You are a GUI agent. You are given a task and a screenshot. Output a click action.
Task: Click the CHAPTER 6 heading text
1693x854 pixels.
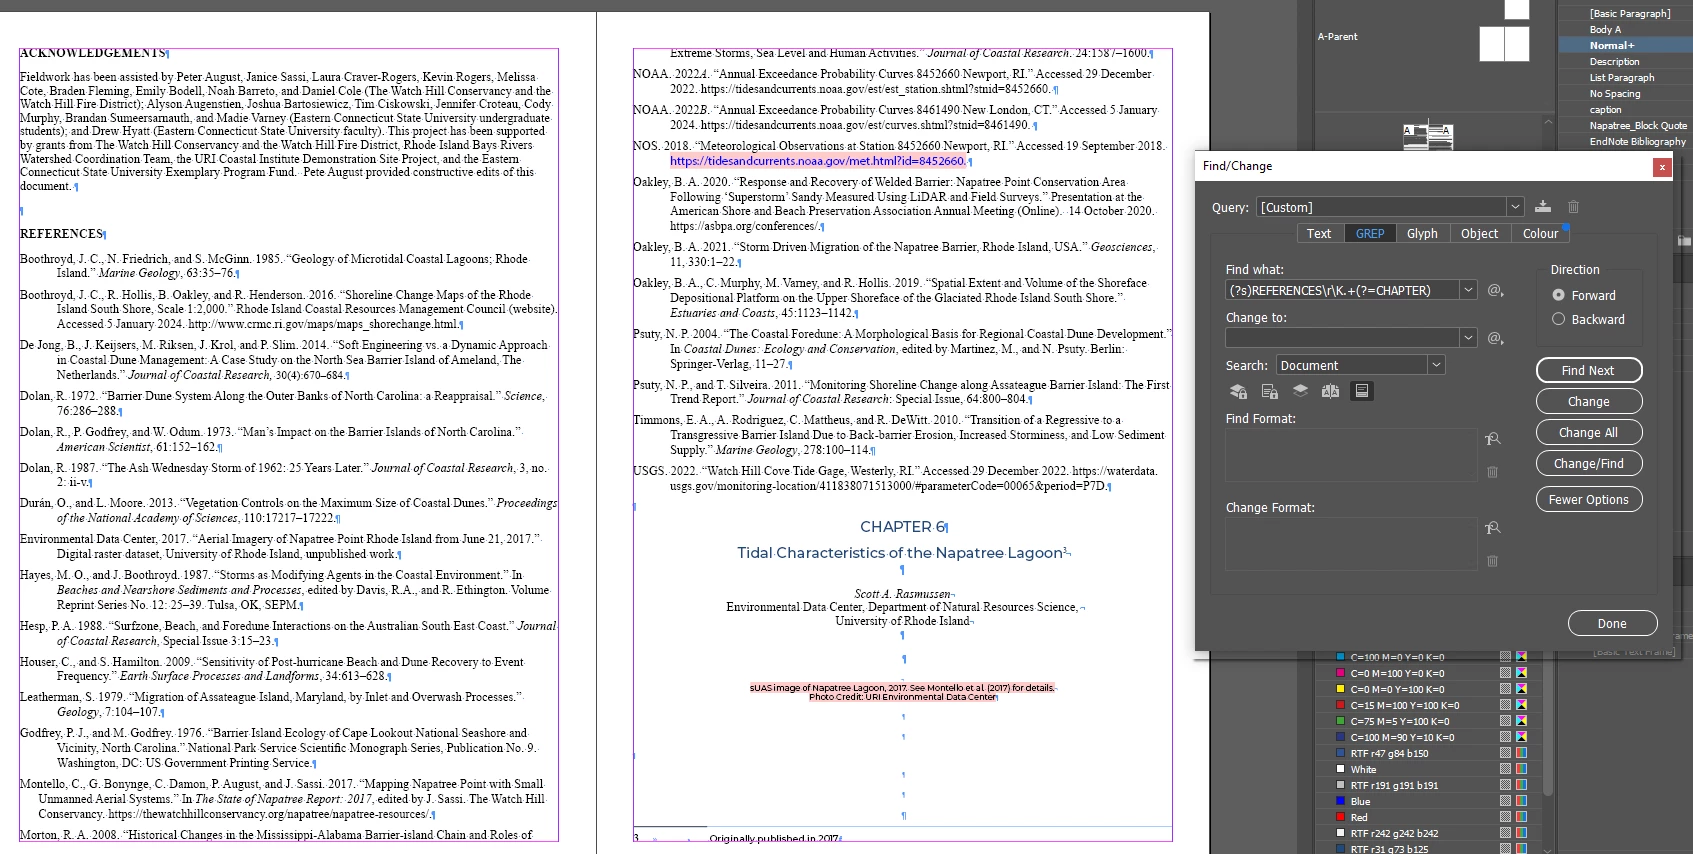902,527
